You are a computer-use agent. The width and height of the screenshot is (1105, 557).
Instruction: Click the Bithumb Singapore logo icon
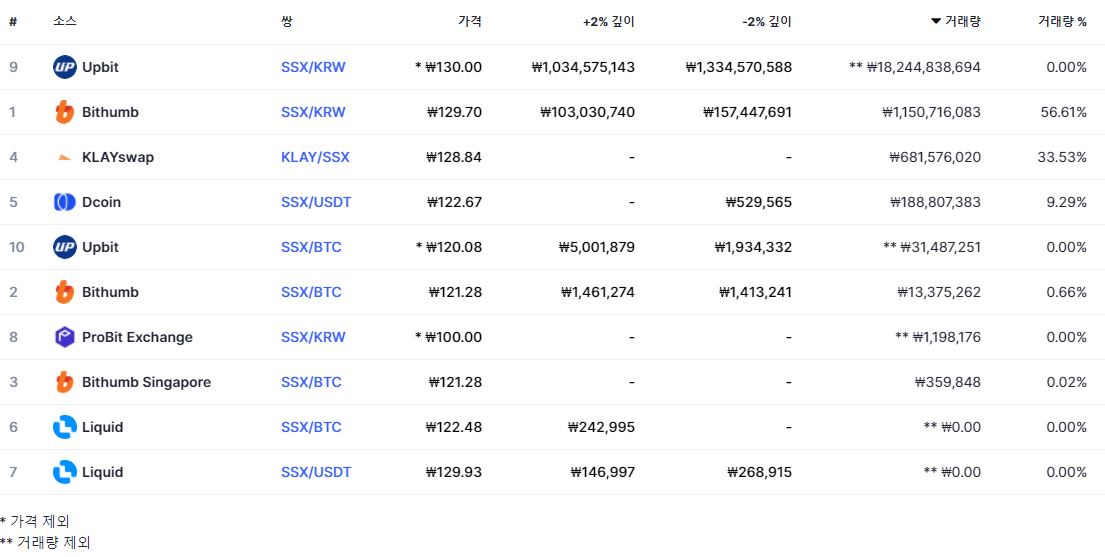point(65,382)
